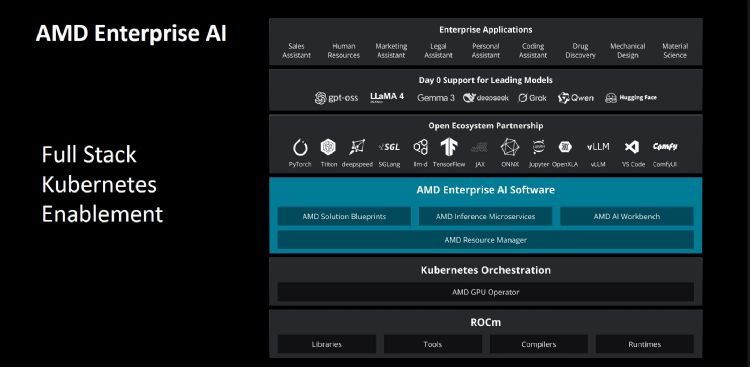Click the Personal Assistant label
The height and width of the screenshot is (367, 750).
pos(485,51)
